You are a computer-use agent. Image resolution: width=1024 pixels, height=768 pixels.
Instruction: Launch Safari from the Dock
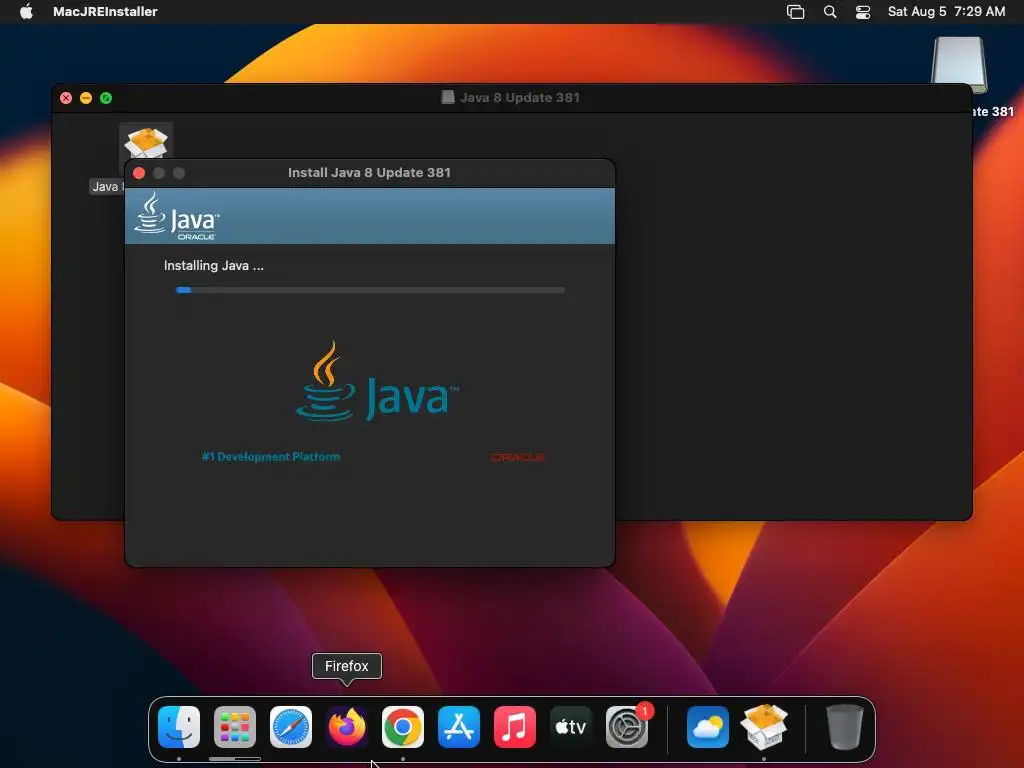point(291,727)
